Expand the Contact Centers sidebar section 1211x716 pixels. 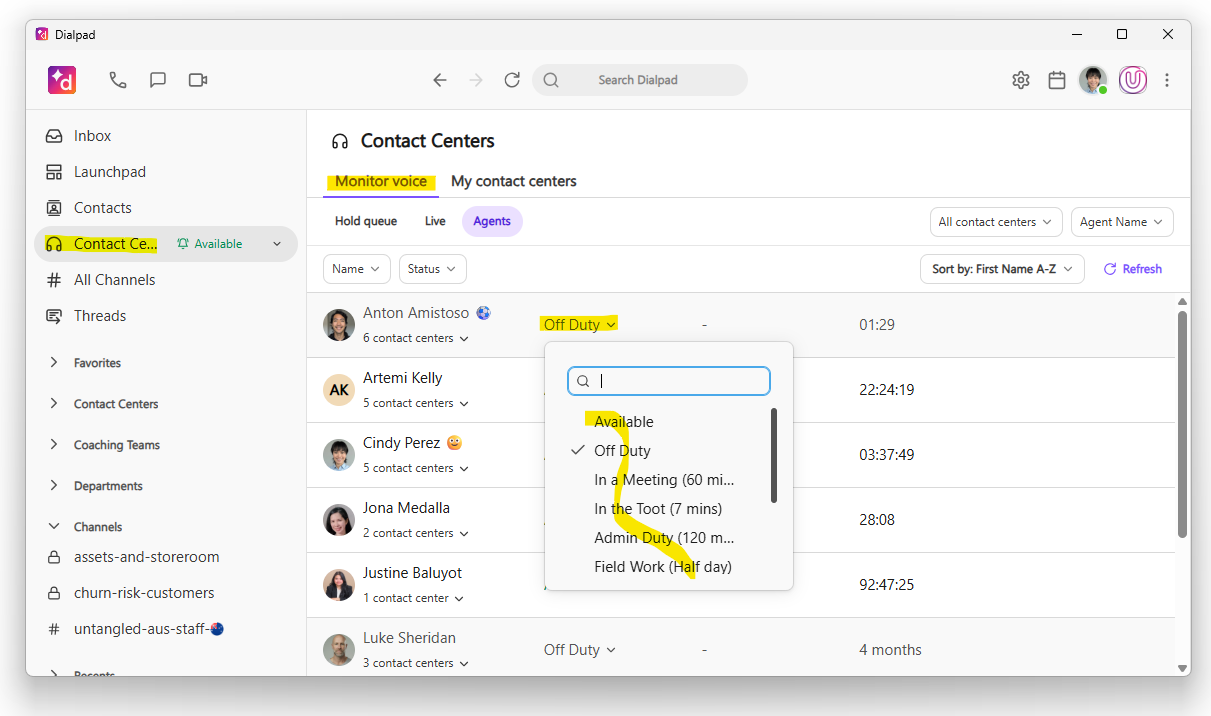click(115, 404)
